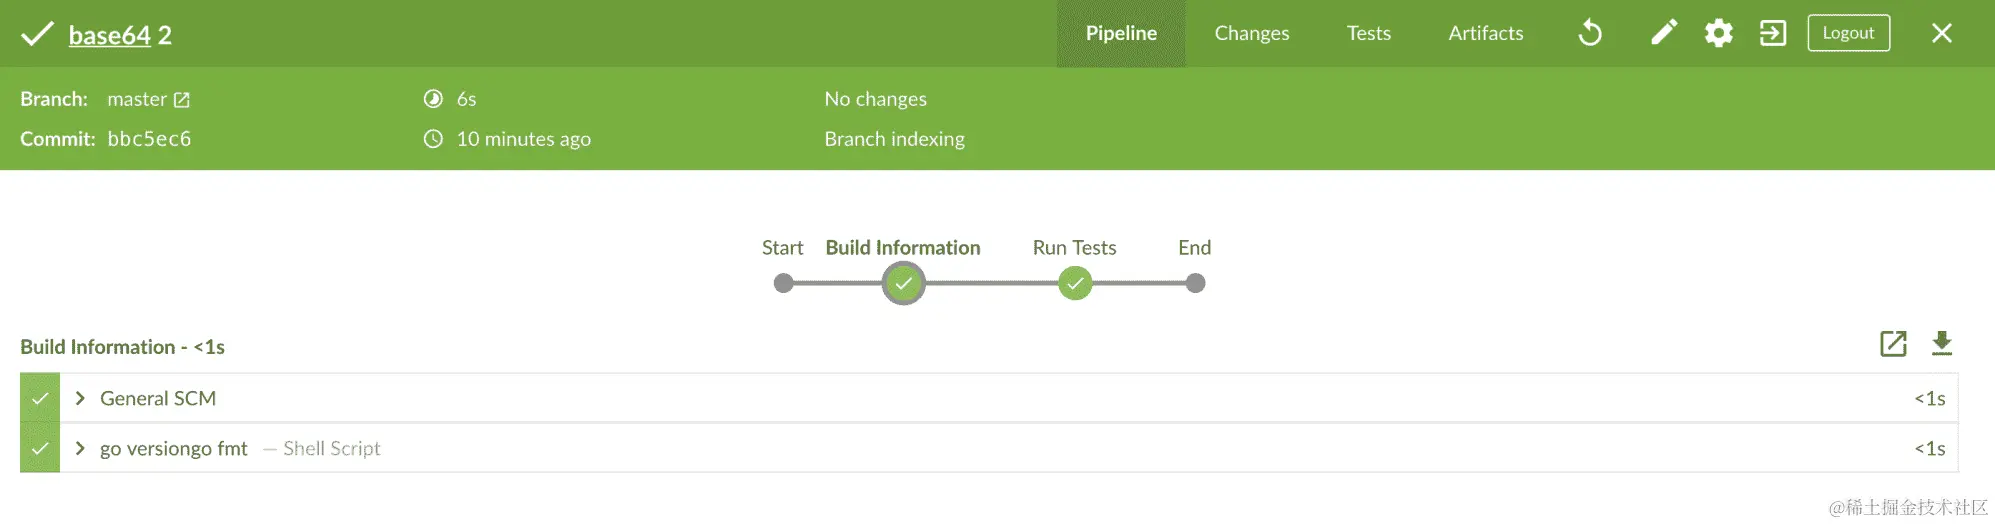The image size is (1995, 524).
Task: Open log in new window icon
Action: pos(1893,344)
